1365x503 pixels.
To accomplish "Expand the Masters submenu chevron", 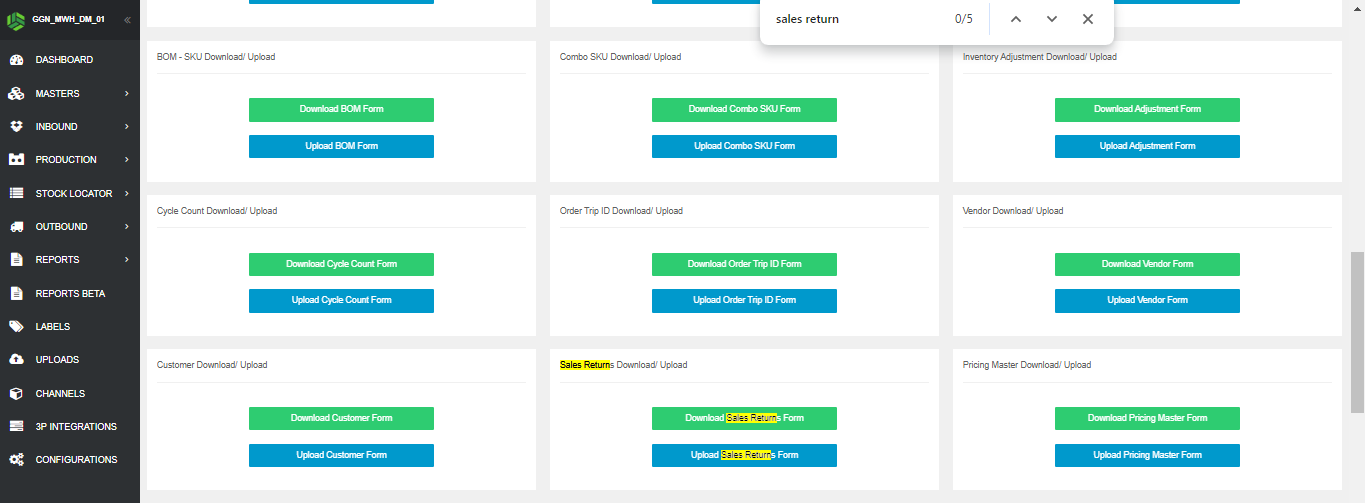I will (x=127, y=94).
